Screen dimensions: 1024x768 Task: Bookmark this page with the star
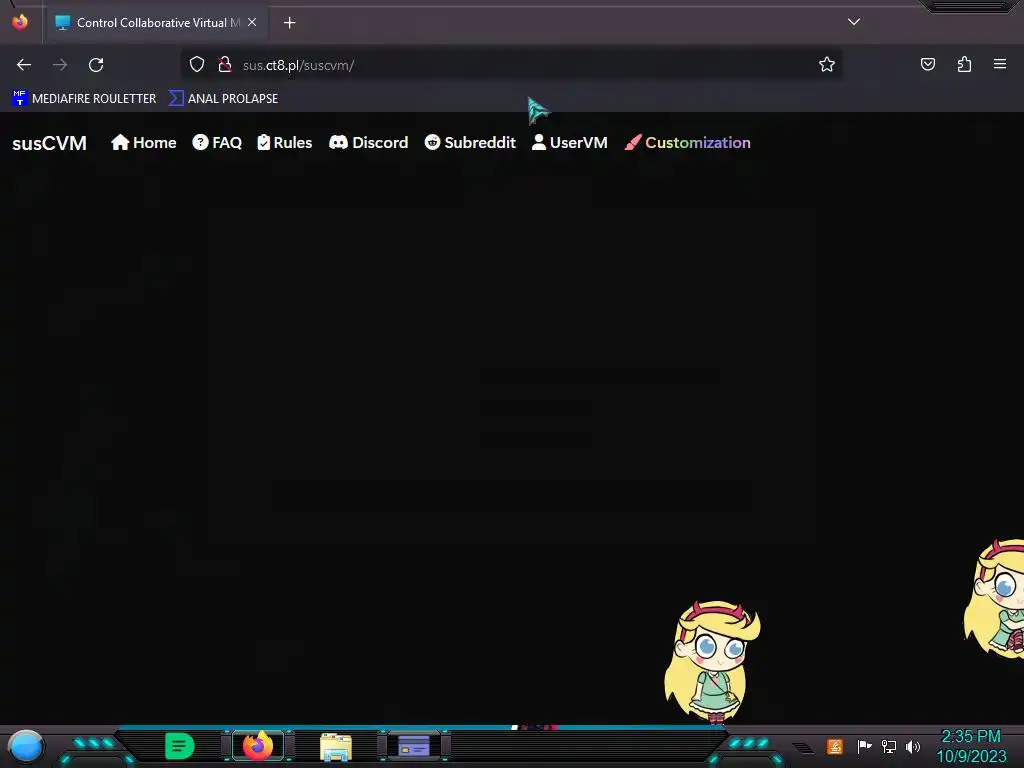[827, 64]
